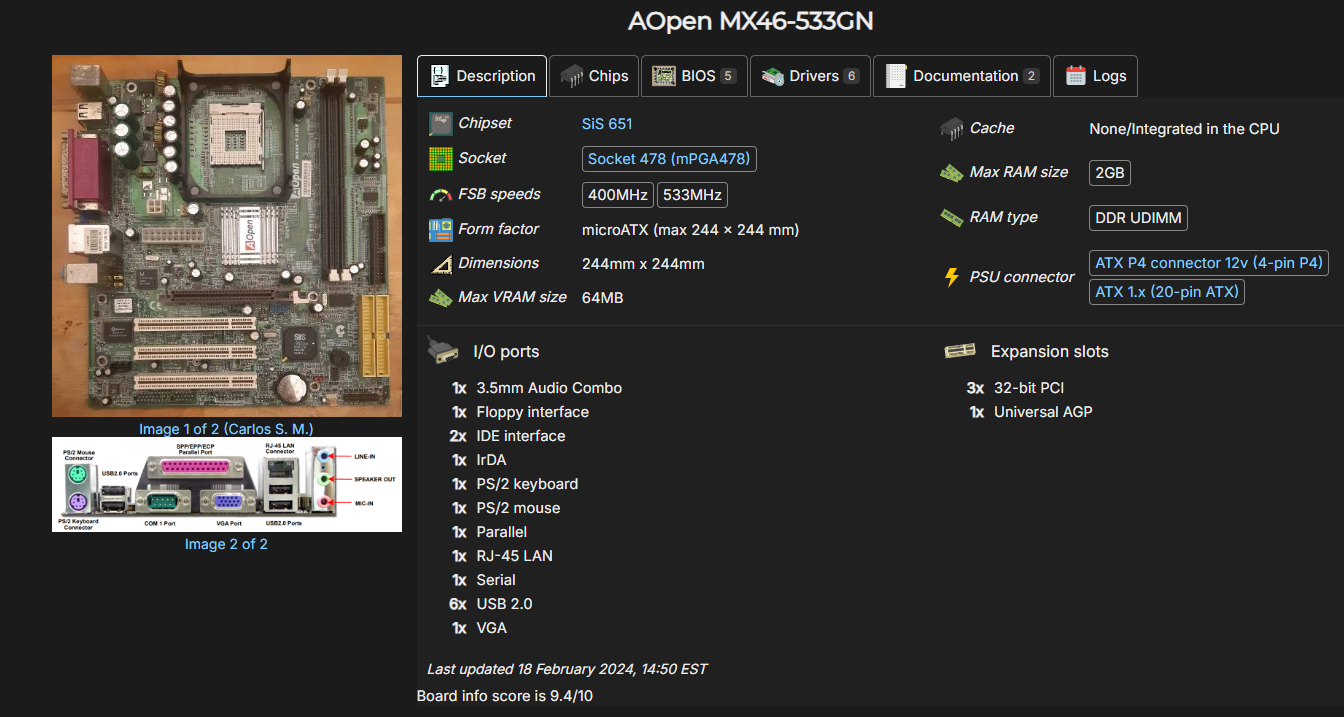Image resolution: width=1344 pixels, height=717 pixels.
Task: Click the DDR UDIMM tag
Action: [x=1138, y=217]
